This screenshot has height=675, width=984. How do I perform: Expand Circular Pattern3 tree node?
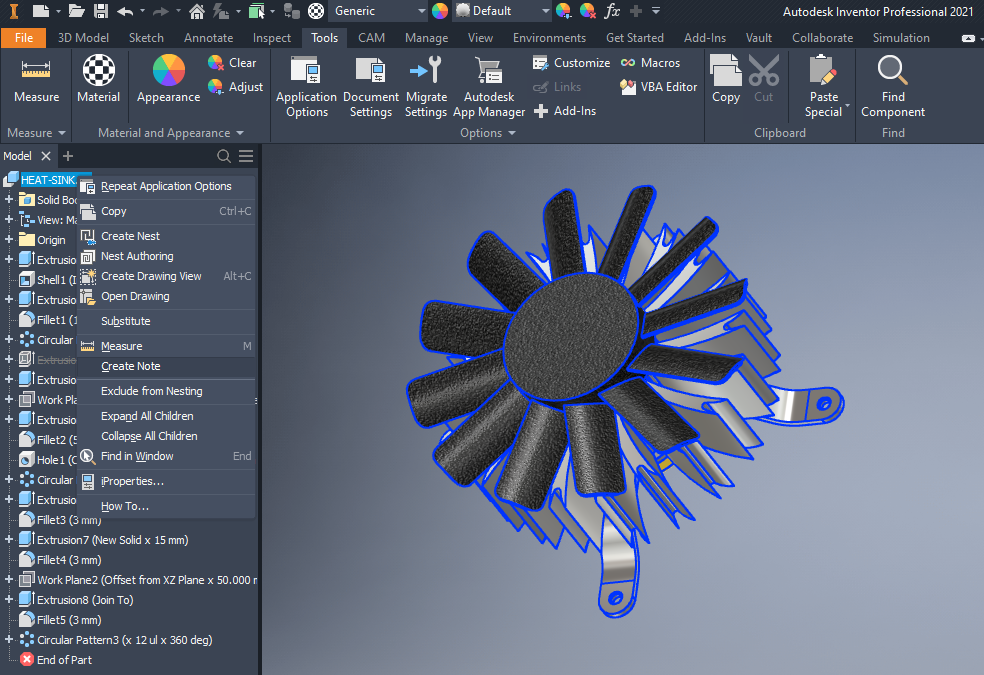[9, 640]
